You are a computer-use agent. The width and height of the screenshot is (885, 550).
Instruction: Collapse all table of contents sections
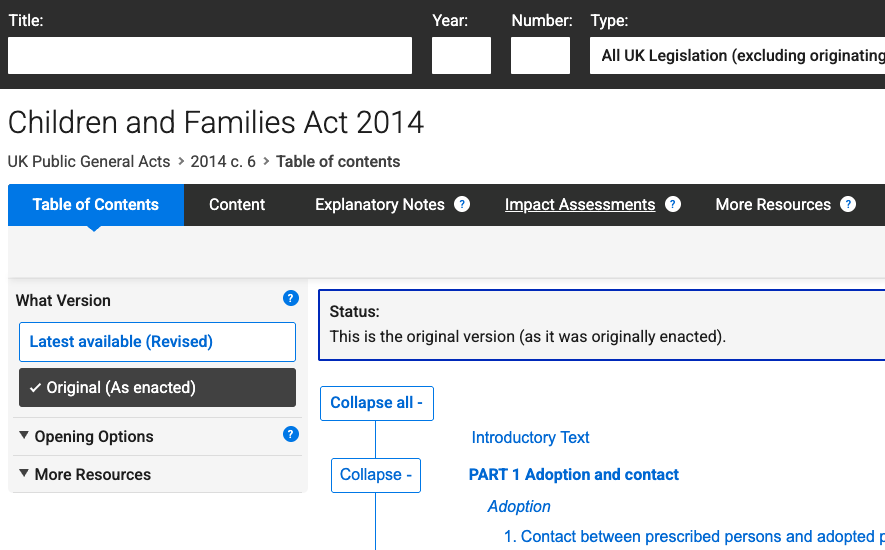click(x=377, y=403)
